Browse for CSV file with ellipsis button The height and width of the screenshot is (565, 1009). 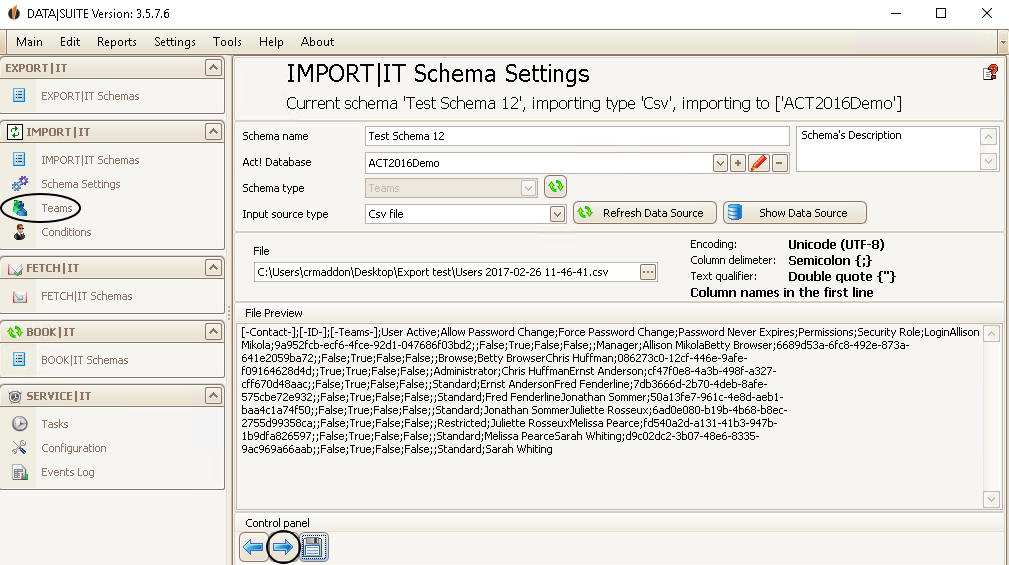click(x=647, y=272)
